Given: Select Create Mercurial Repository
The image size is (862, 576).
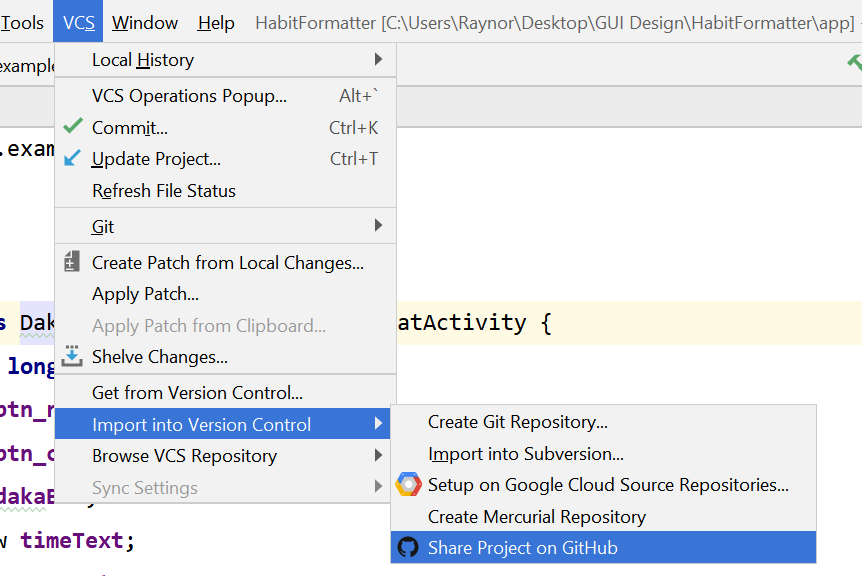Looking at the screenshot, I should (536, 517).
